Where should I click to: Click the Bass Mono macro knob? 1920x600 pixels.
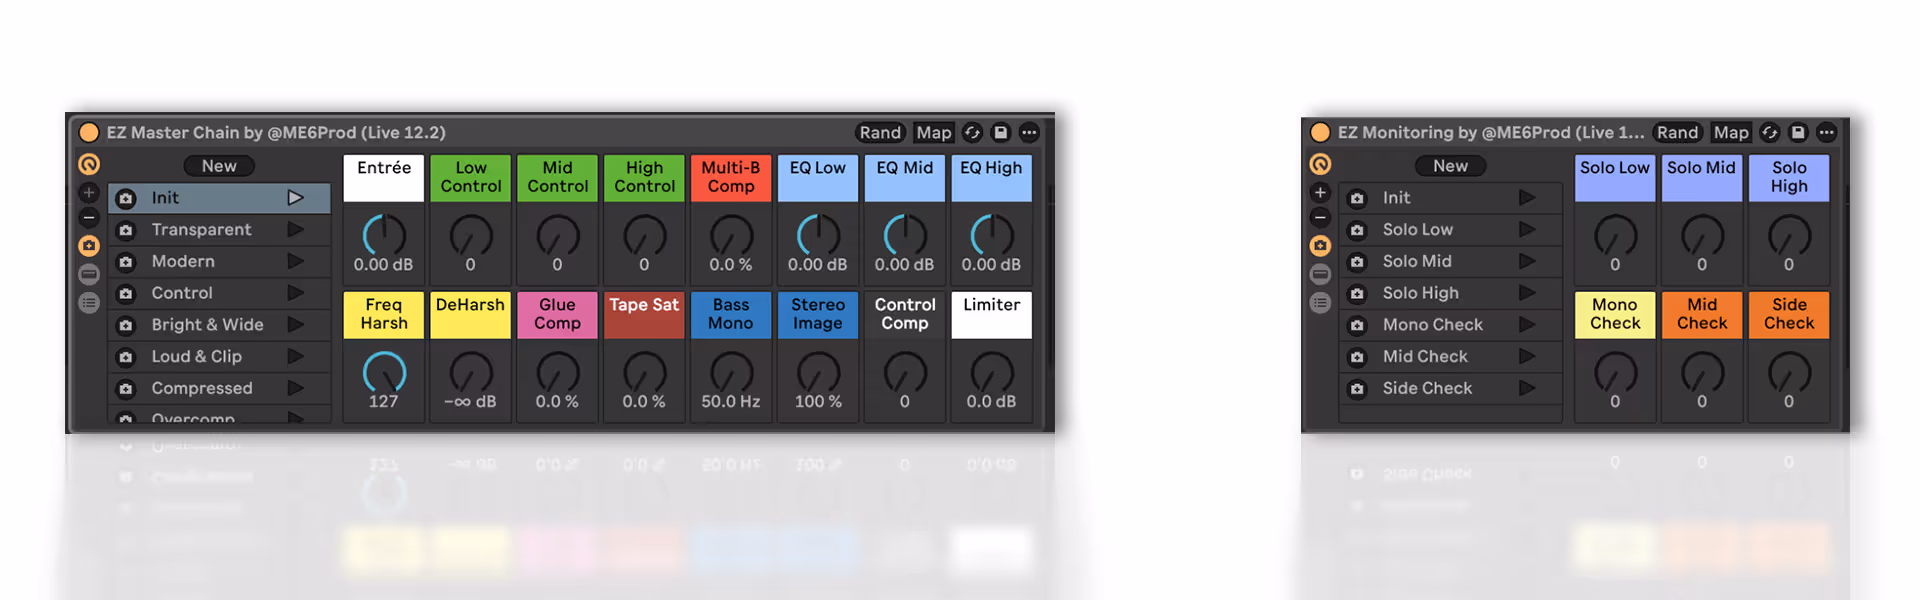click(731, 372)
